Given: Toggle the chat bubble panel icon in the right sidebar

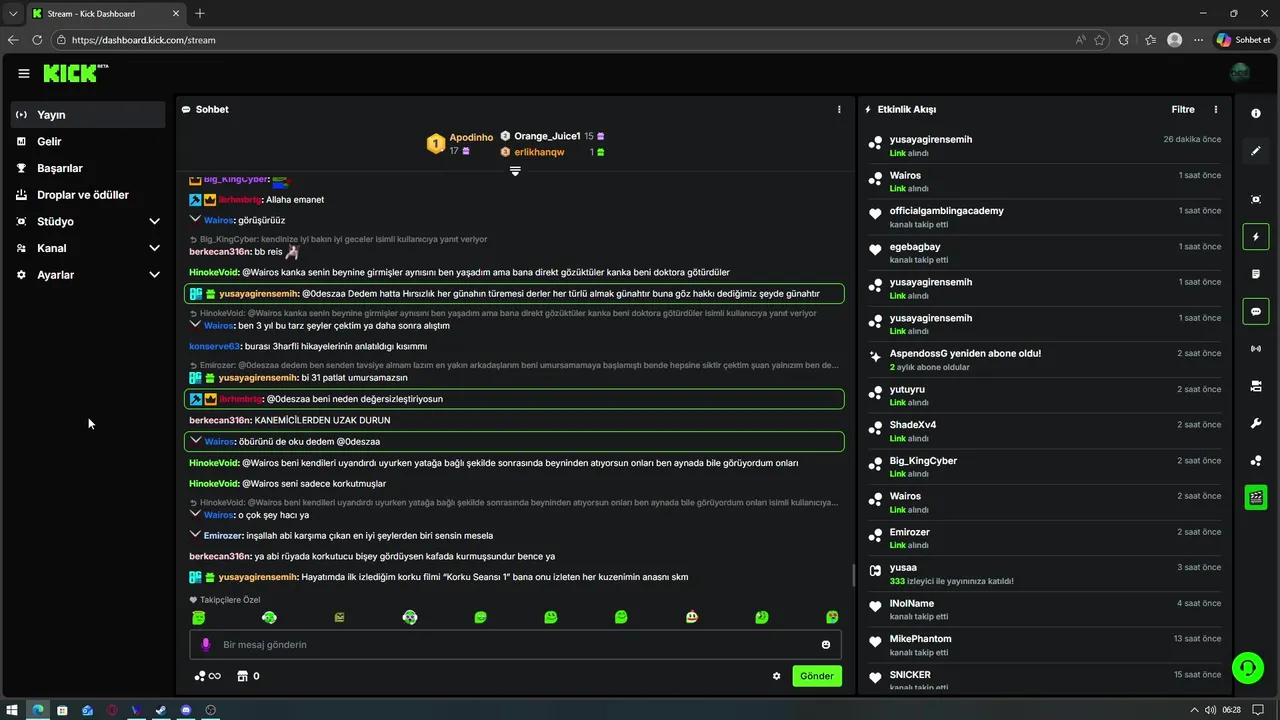Looking at the screenshot, I should point(1256,311).
